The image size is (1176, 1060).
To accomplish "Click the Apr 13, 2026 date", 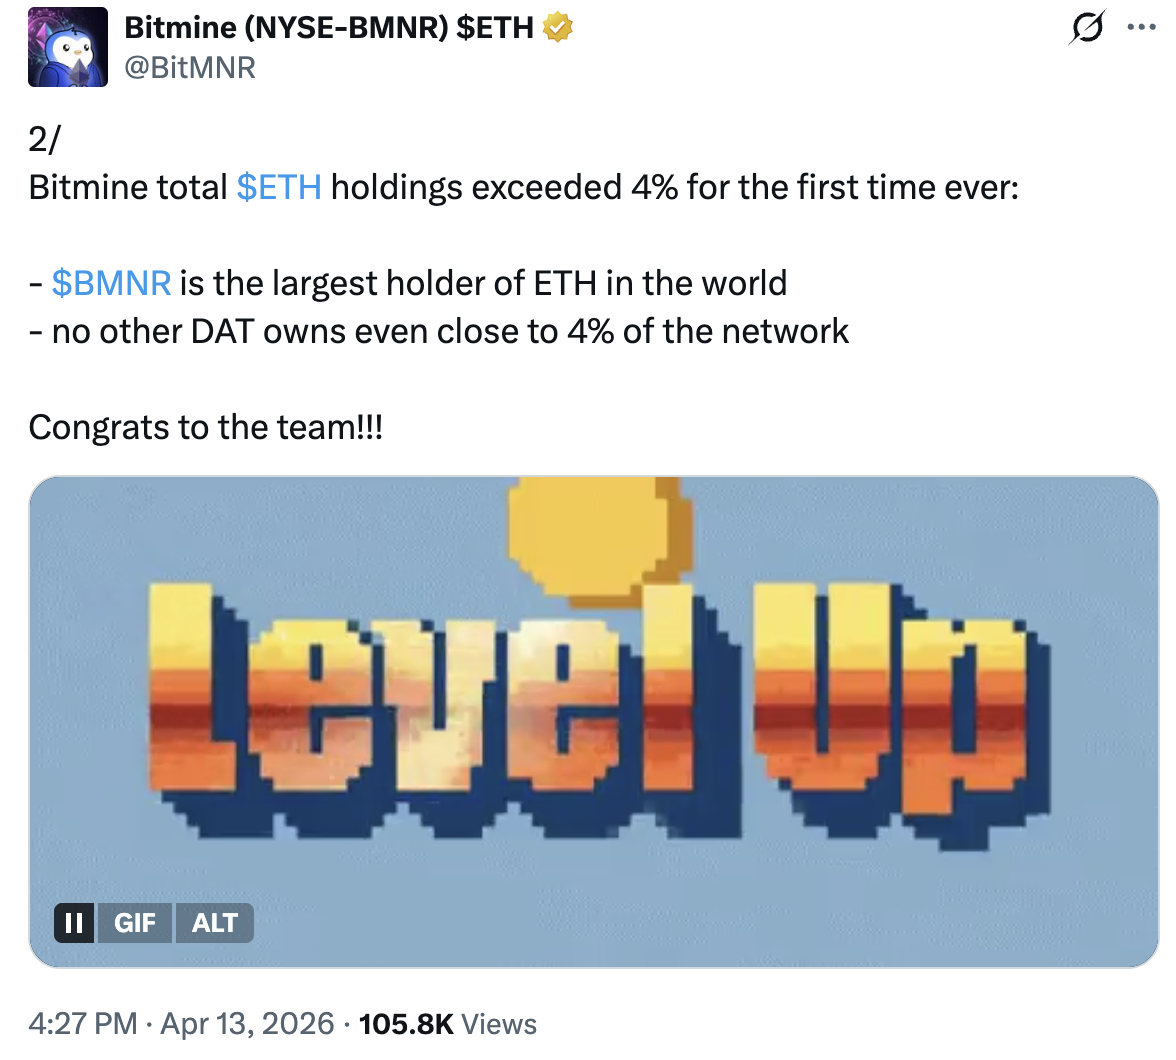I will coord(248,1024).
